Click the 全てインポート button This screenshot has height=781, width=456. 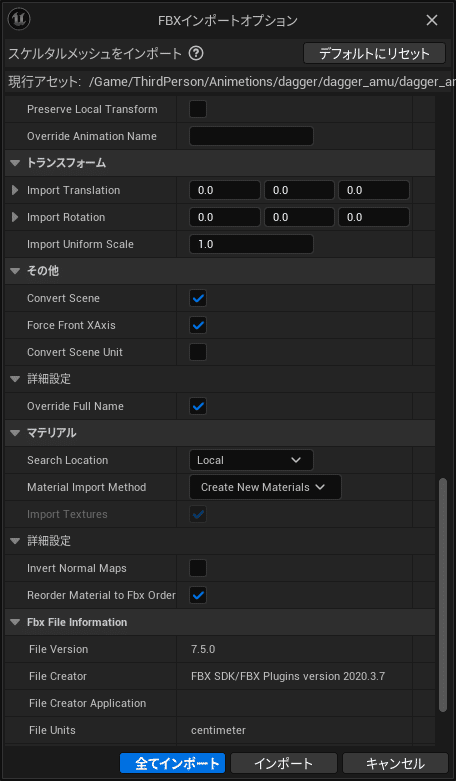(173, 763)
